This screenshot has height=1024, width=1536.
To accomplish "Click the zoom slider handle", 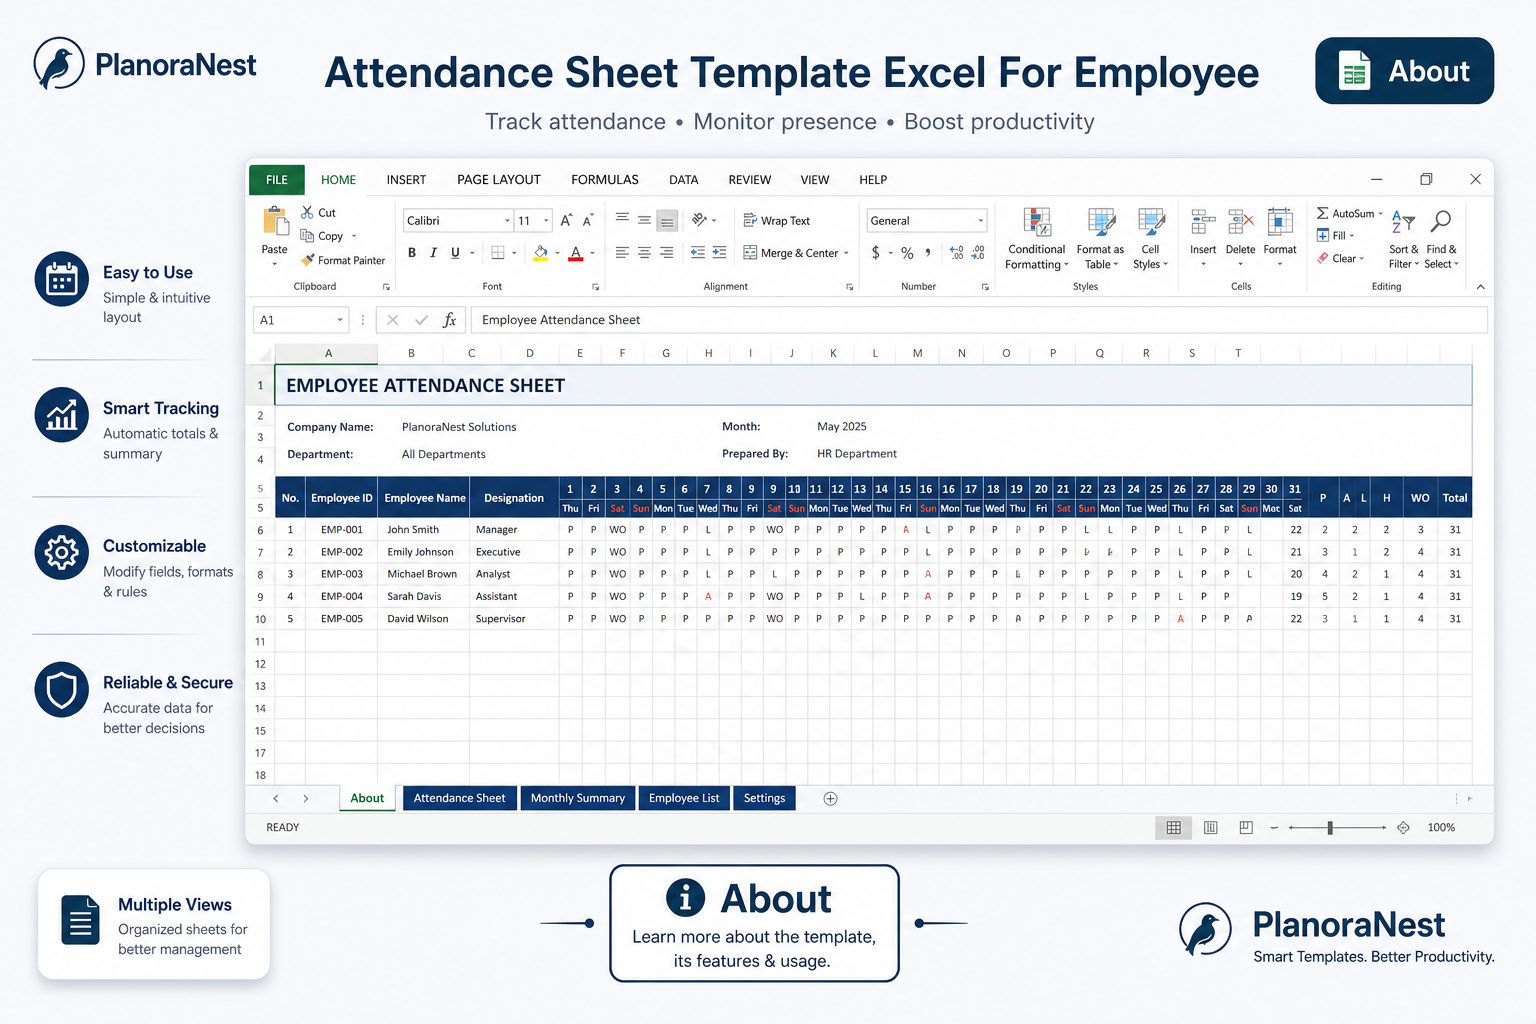I will click(1330, 828).
